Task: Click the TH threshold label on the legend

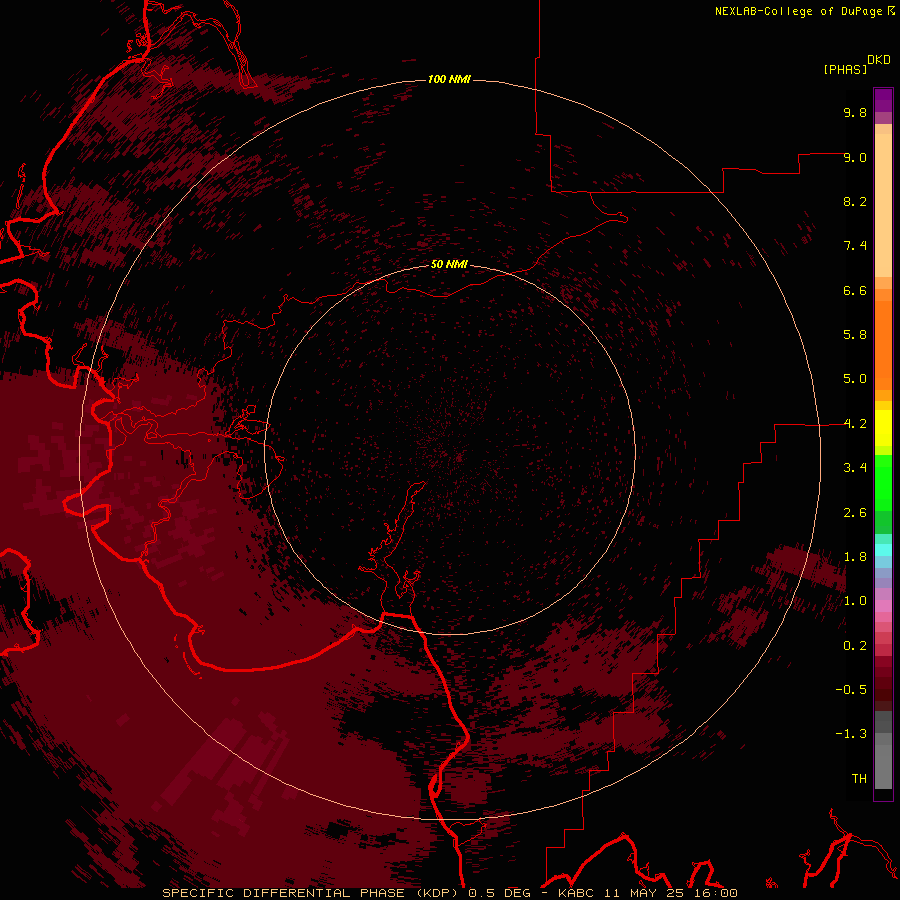Action: click(859, 779)
